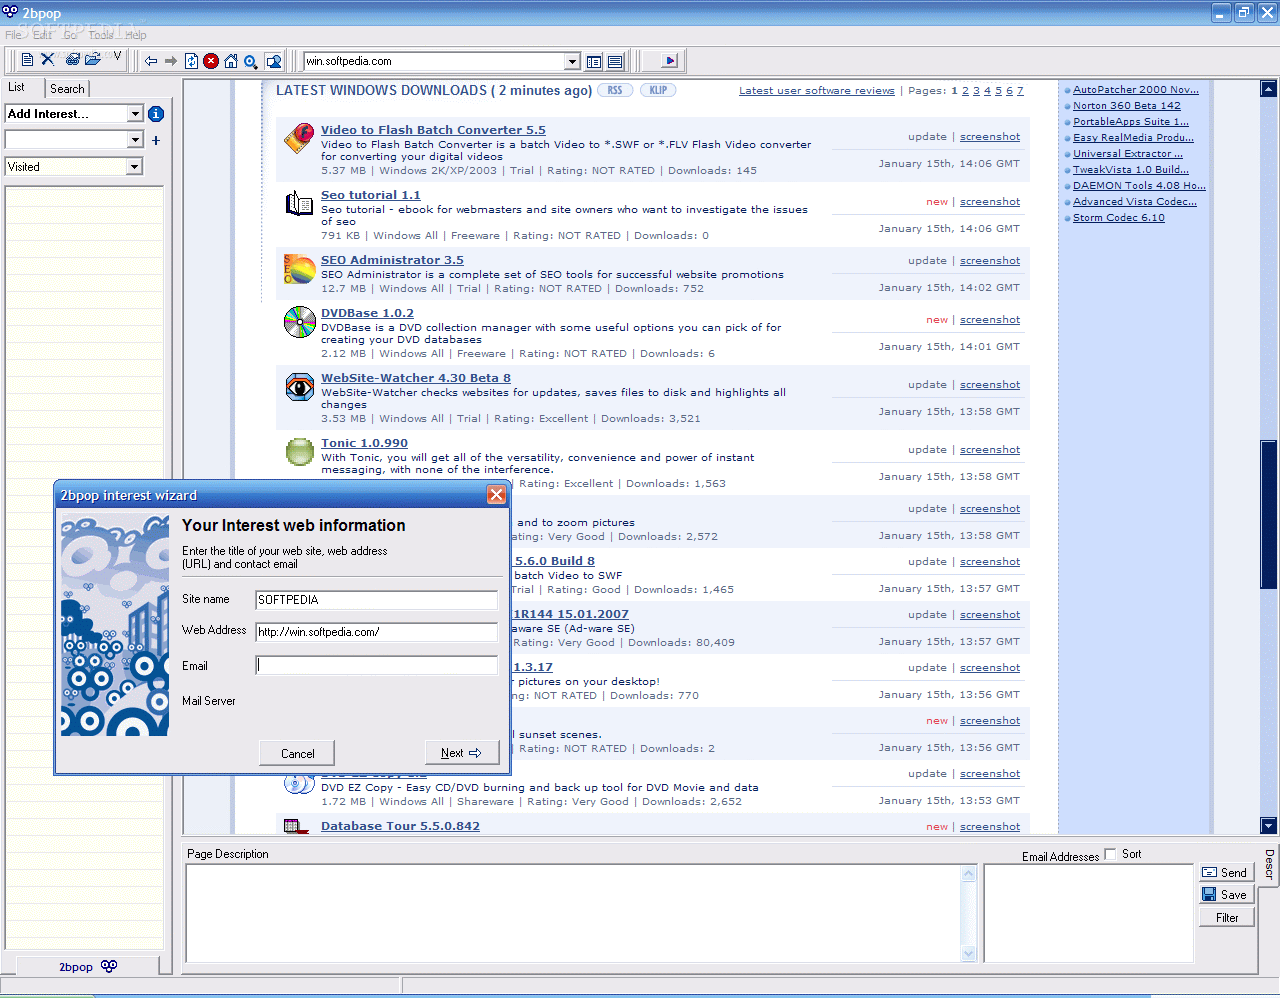
Task: Click the blue info icon beside Add Interest
Action: [156, 114]
